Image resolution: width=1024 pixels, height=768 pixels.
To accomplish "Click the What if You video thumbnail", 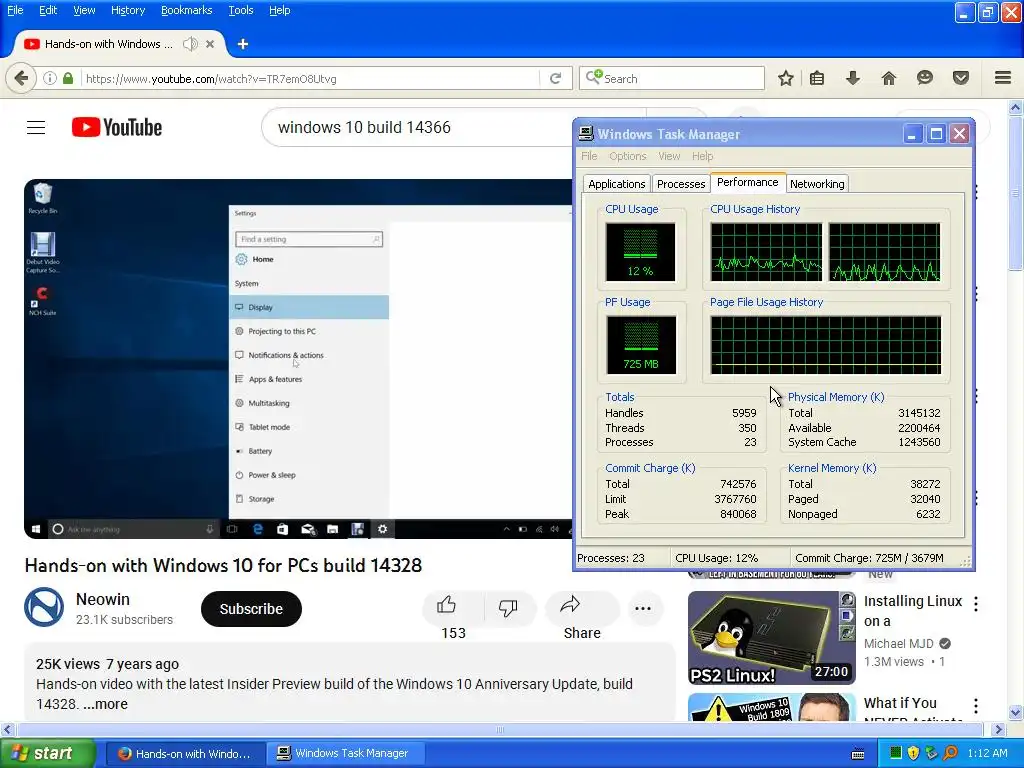I will 771,707.
